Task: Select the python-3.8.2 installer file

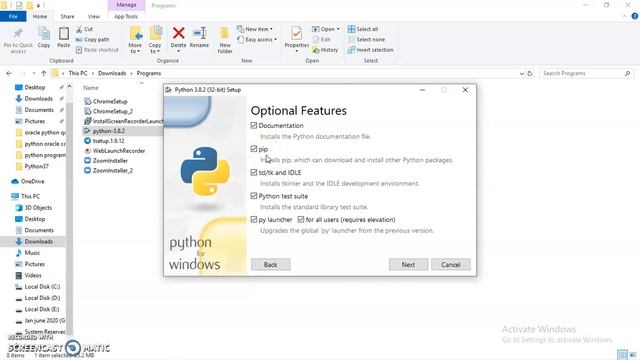Action: (104, 131)
